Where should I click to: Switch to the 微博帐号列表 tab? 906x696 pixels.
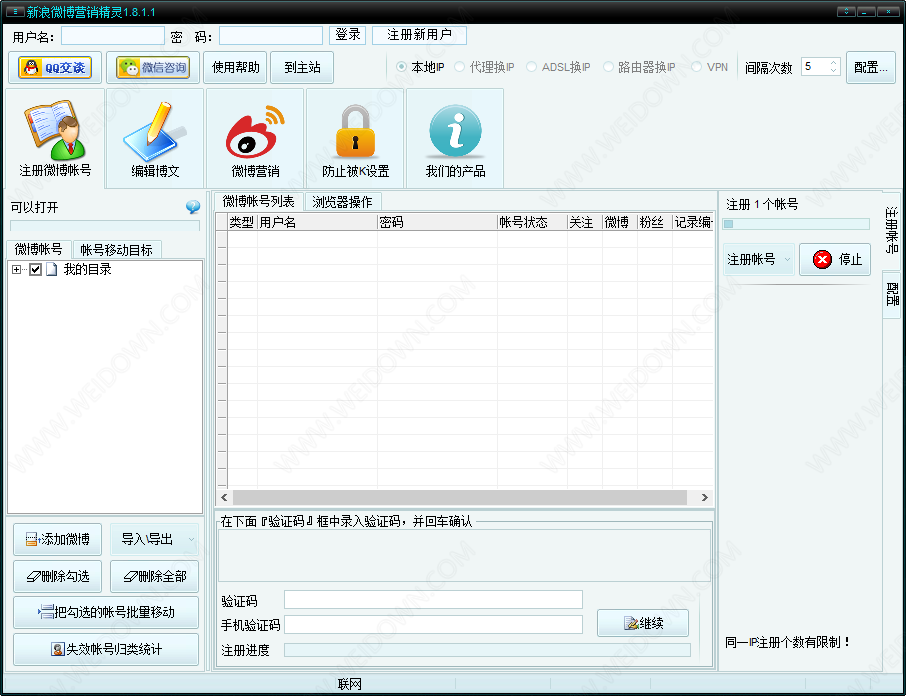coord(258,202)
